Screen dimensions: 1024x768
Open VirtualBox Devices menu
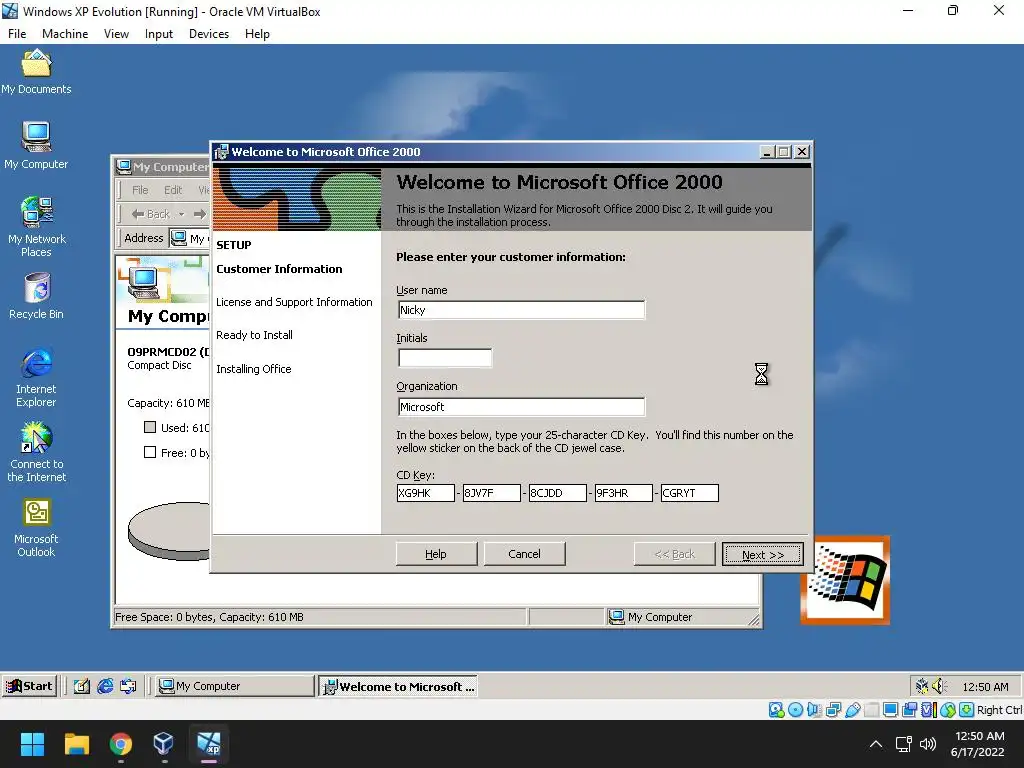pos(209,34)
